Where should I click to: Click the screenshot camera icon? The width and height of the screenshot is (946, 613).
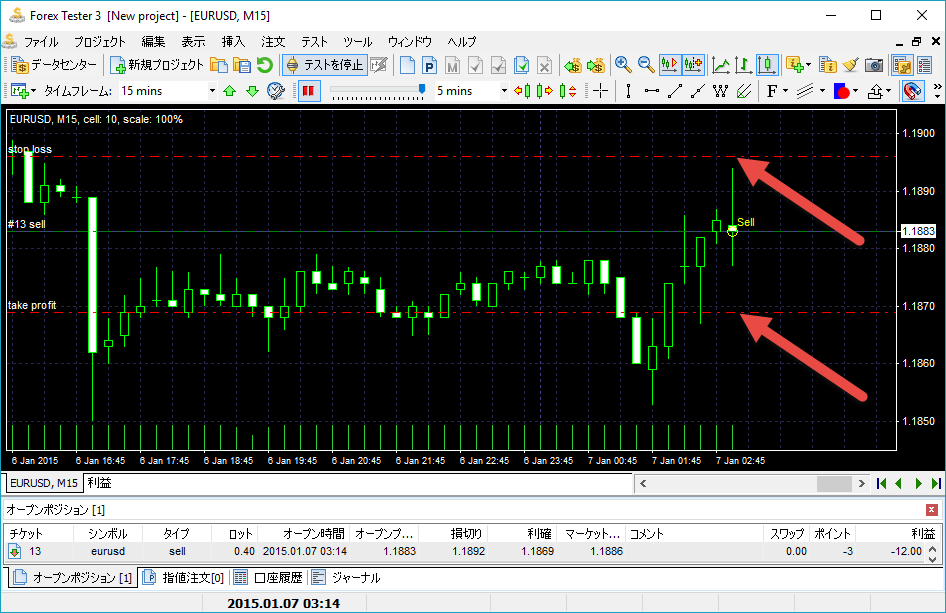tap(874, 65)
